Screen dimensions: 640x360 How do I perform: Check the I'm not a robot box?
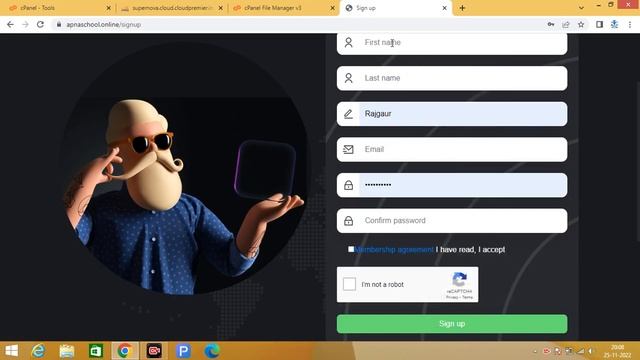coord(349,284)
